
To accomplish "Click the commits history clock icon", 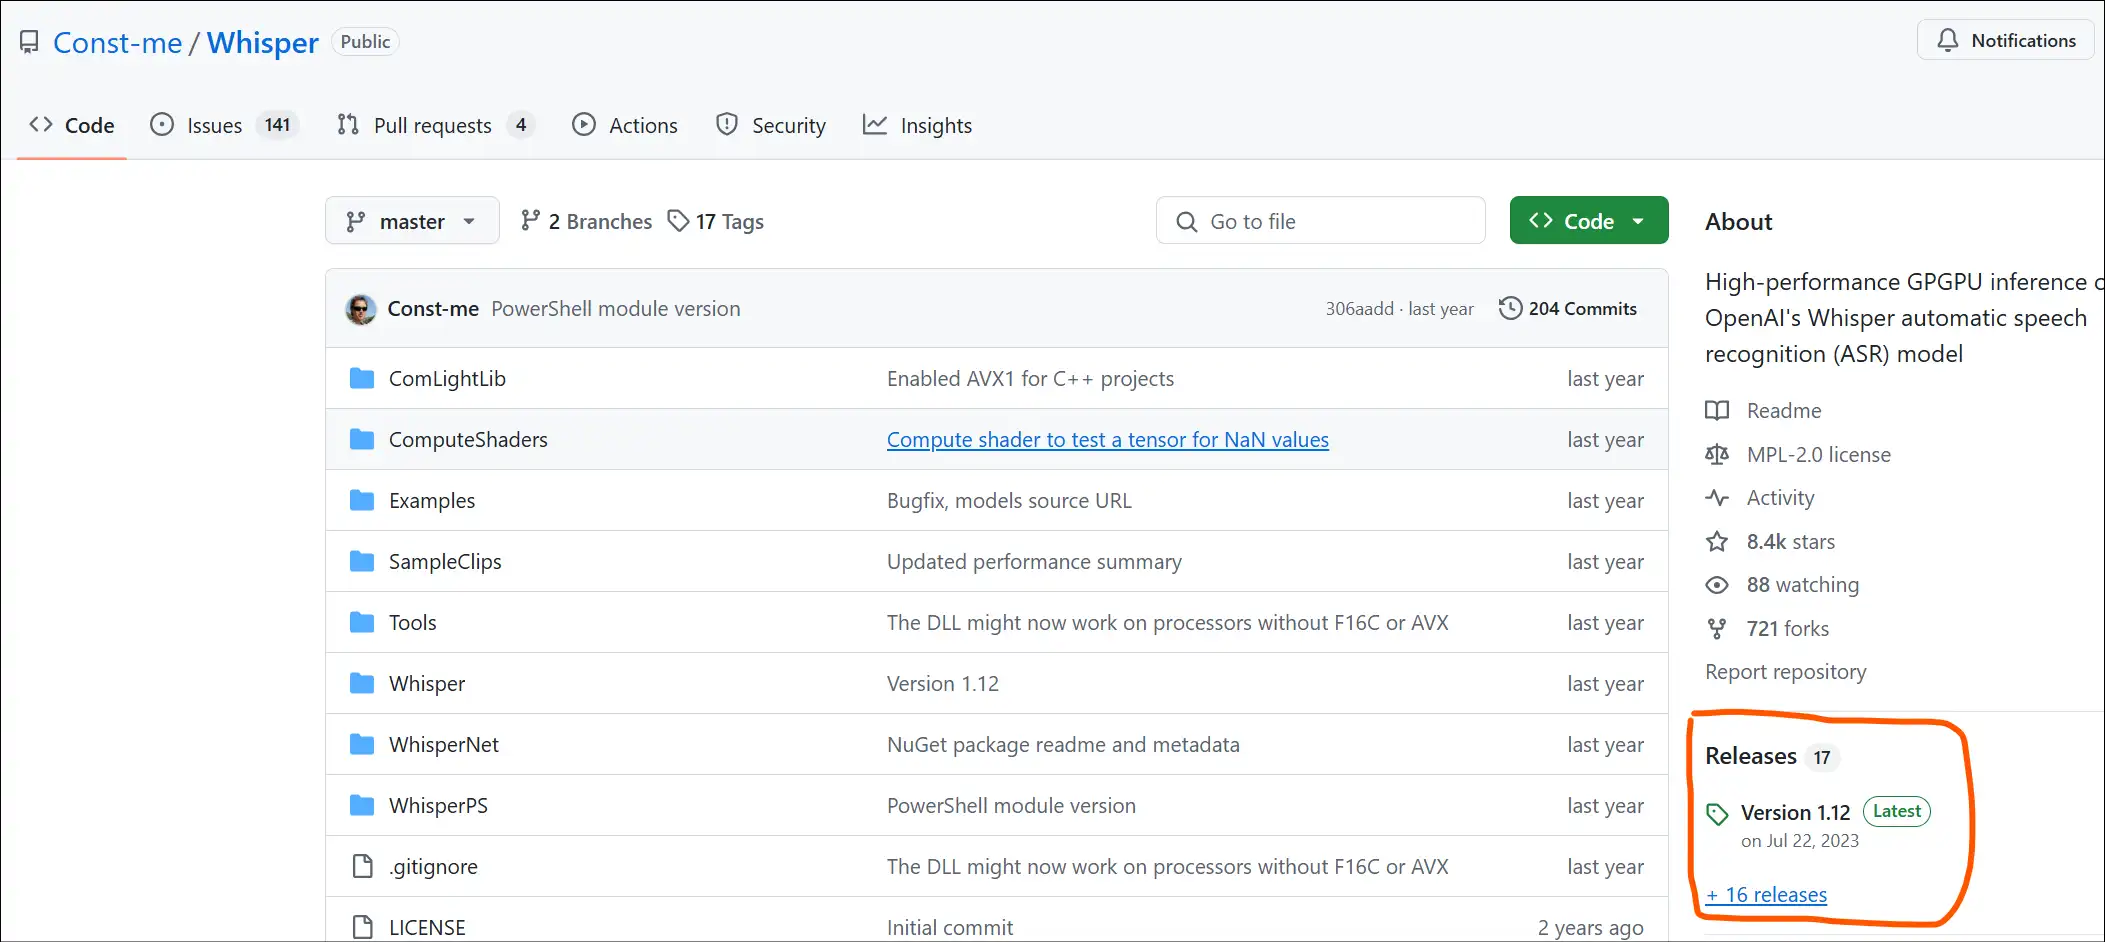I will pyautogui.click(x=1510, y=308).
